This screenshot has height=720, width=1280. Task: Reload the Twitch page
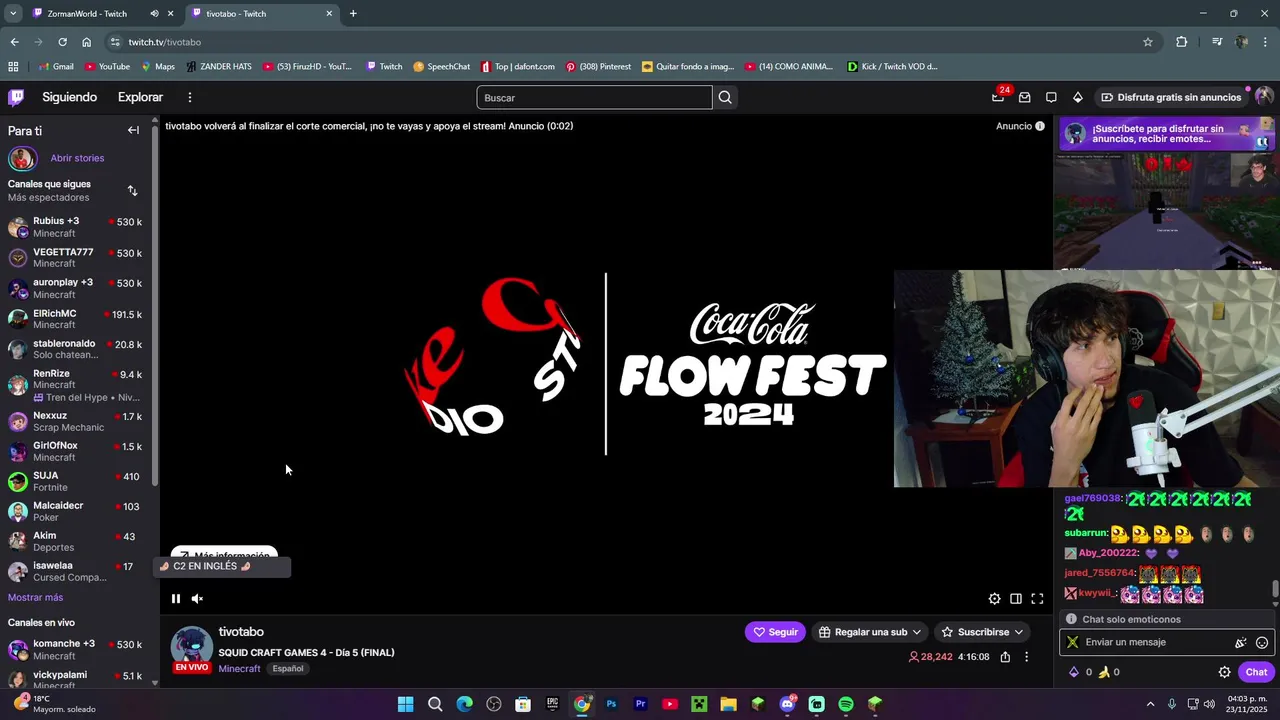(62, 42)
